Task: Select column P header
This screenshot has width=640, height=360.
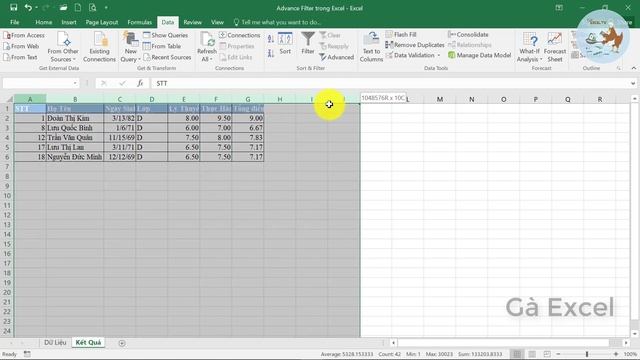Action: coord(536,99)
